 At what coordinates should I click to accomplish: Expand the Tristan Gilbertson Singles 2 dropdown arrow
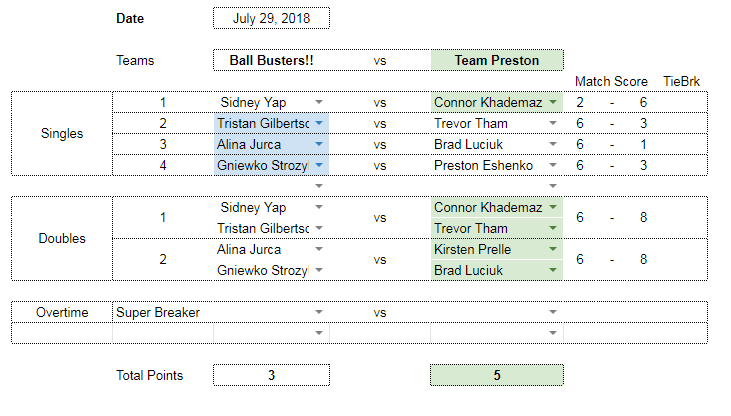[319, 123]
